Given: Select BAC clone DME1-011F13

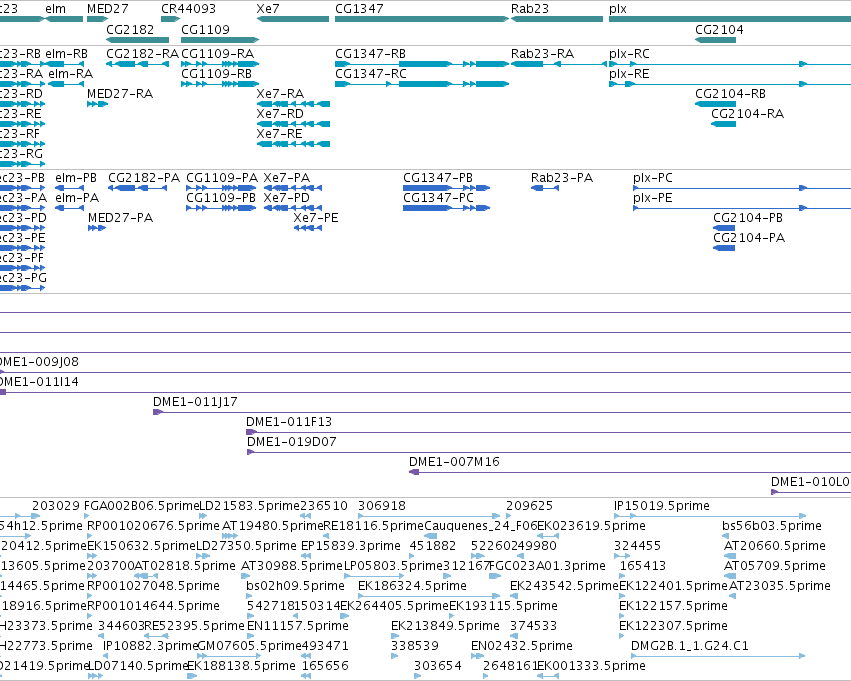Looking at the screenshot, I should click(x=548, y=432).
